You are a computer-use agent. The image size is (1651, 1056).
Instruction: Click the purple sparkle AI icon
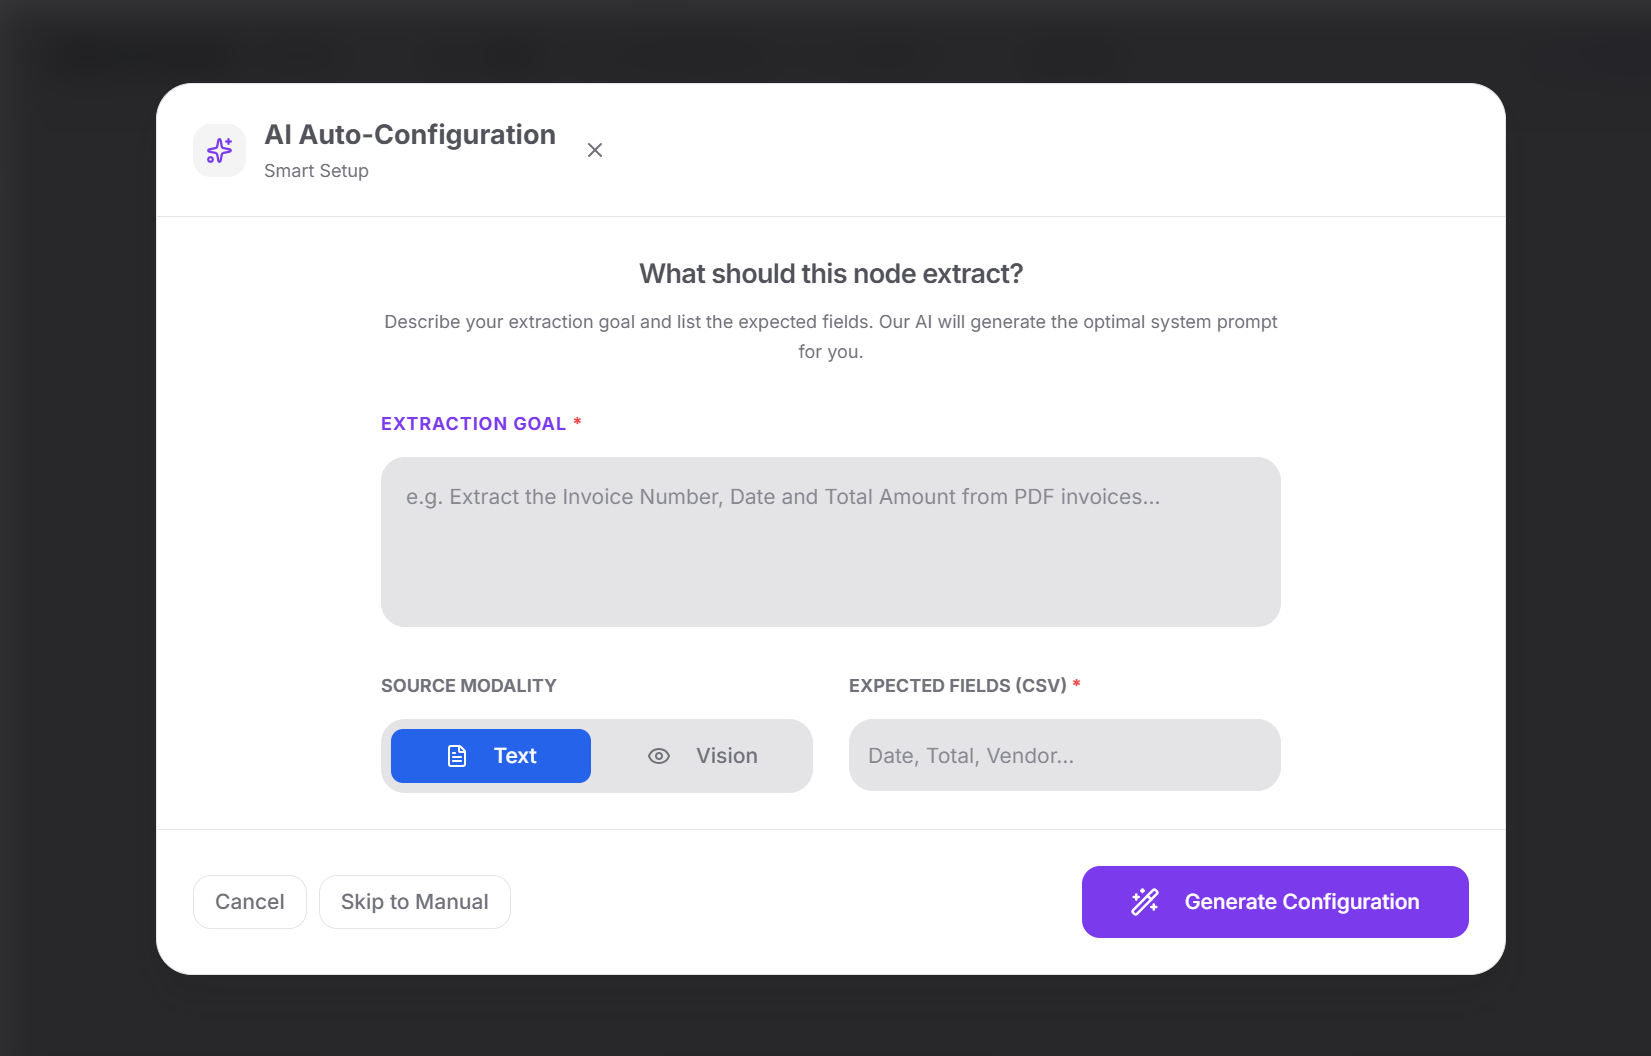219,151
